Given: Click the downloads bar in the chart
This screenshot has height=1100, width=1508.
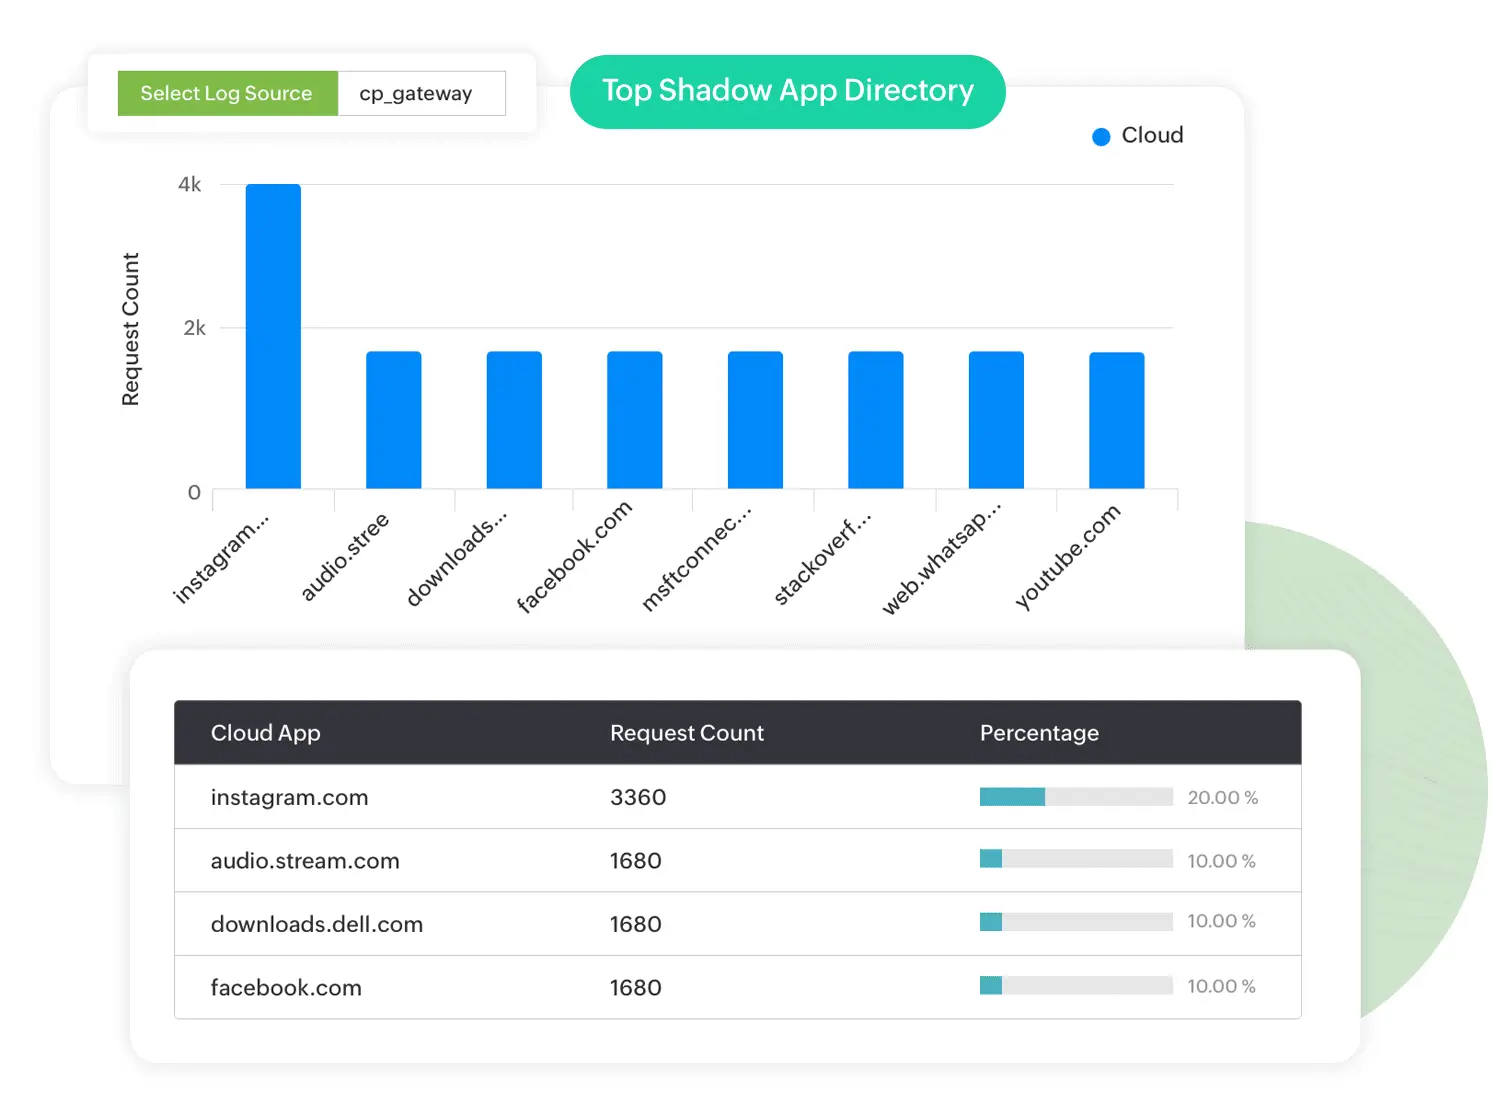Looking at the screenshot, I should [514, 420].
